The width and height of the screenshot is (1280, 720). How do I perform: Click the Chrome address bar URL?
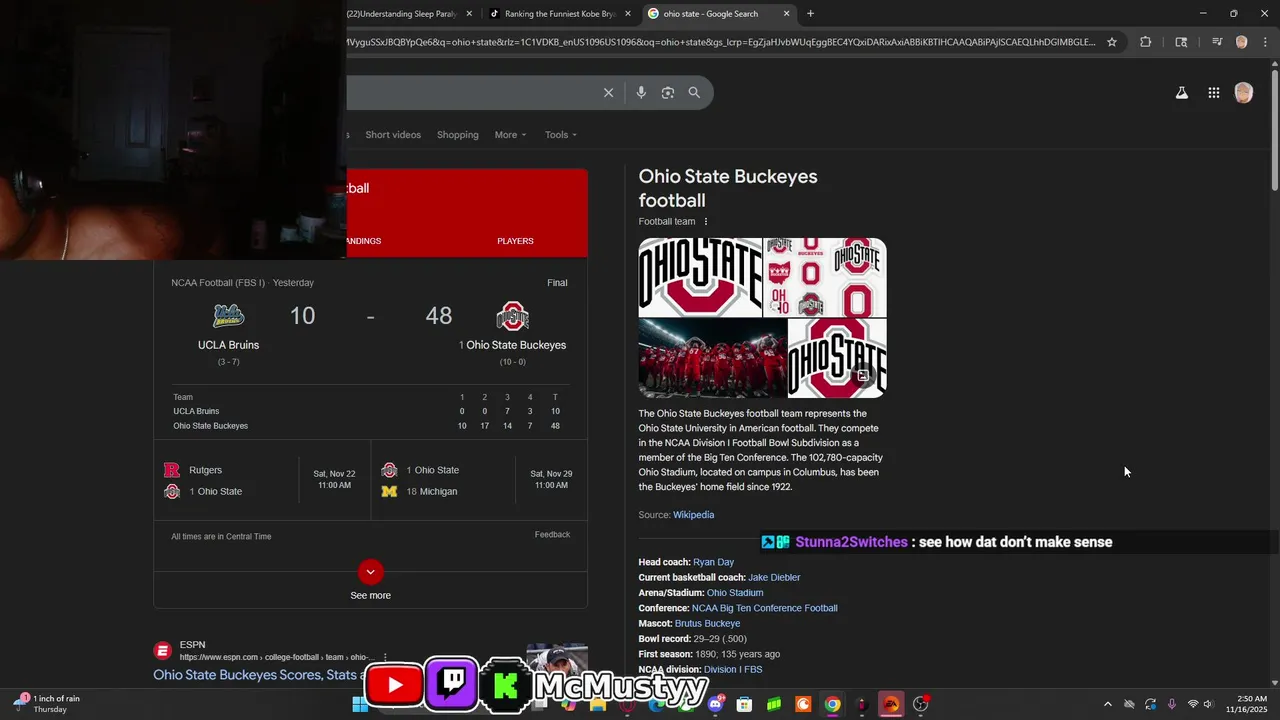click(721, 42)
